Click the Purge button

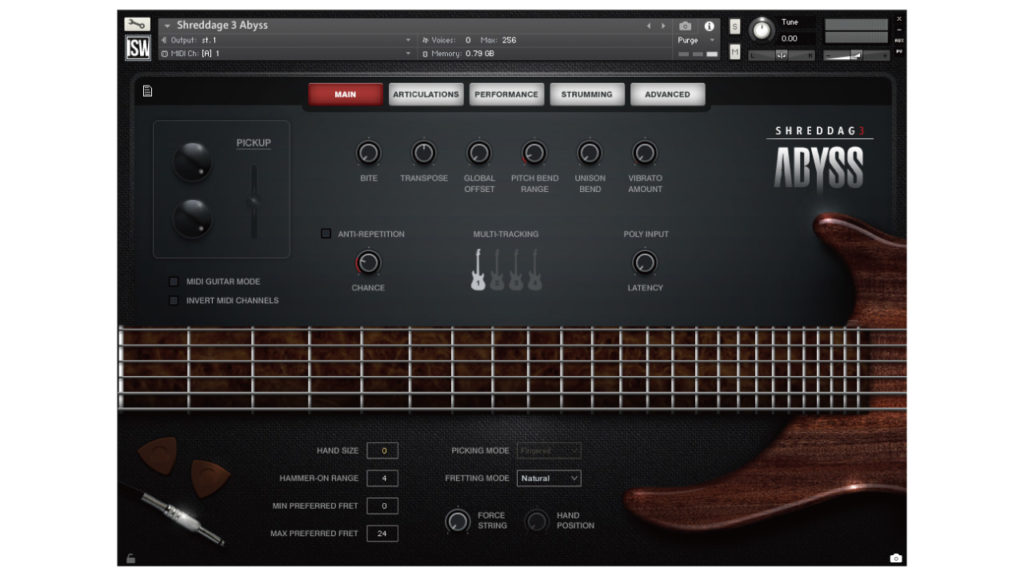coord(688,40)
